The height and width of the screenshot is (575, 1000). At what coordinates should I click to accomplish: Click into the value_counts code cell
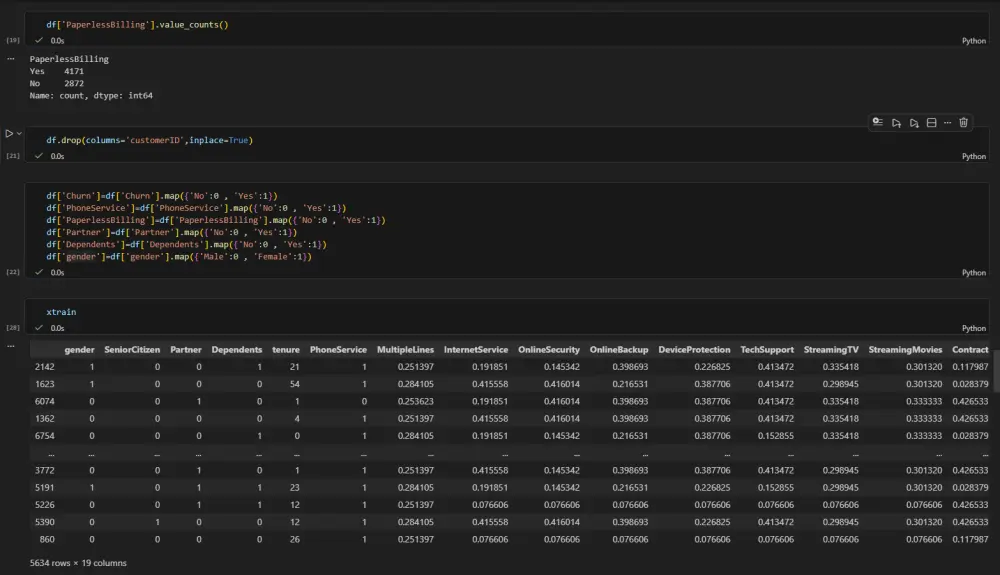(x=137, y=25)
